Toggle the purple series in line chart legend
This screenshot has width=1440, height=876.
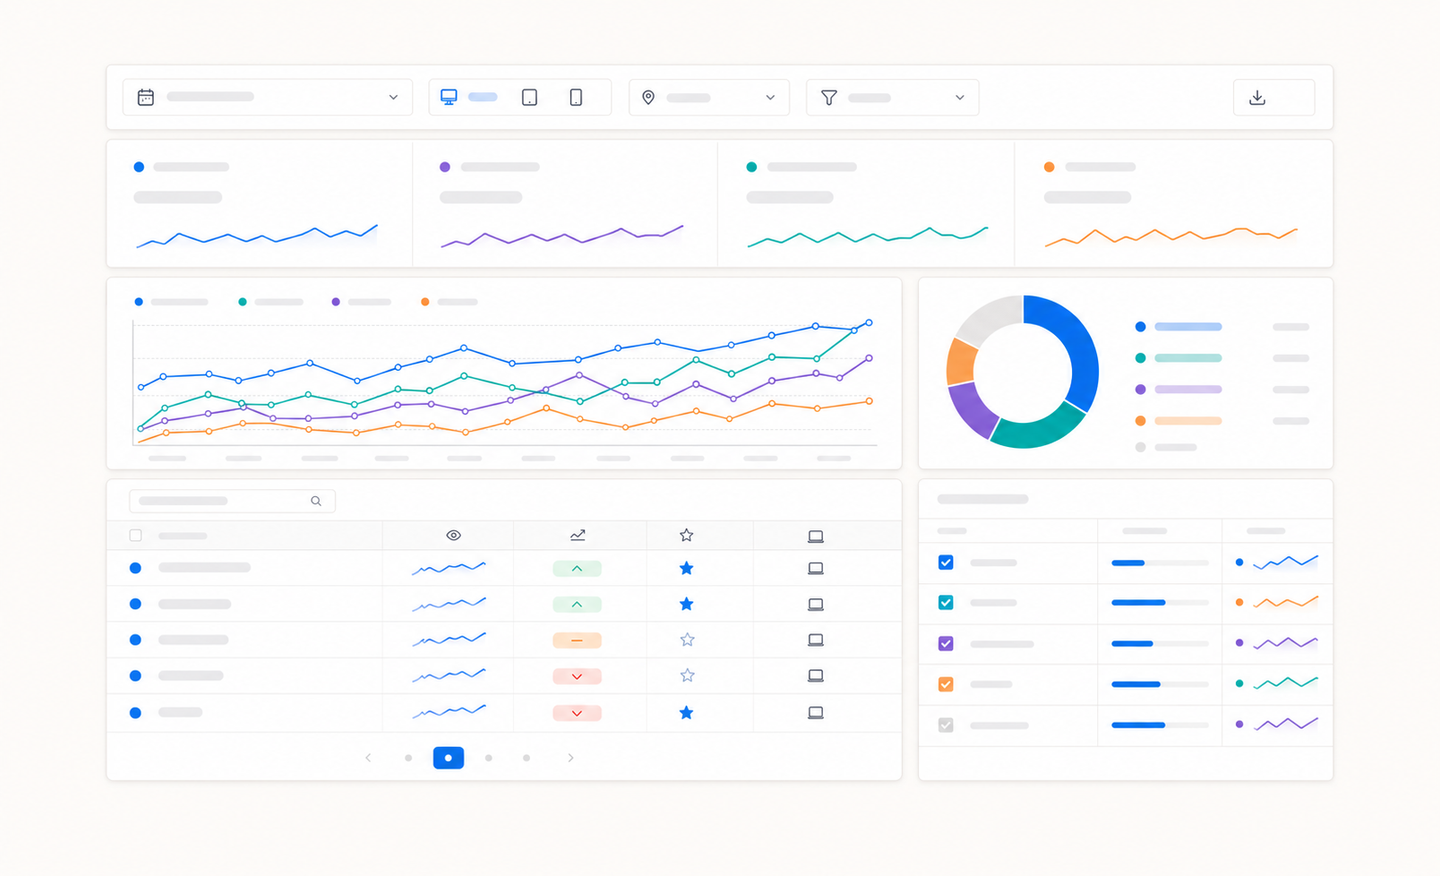[361, 301]
